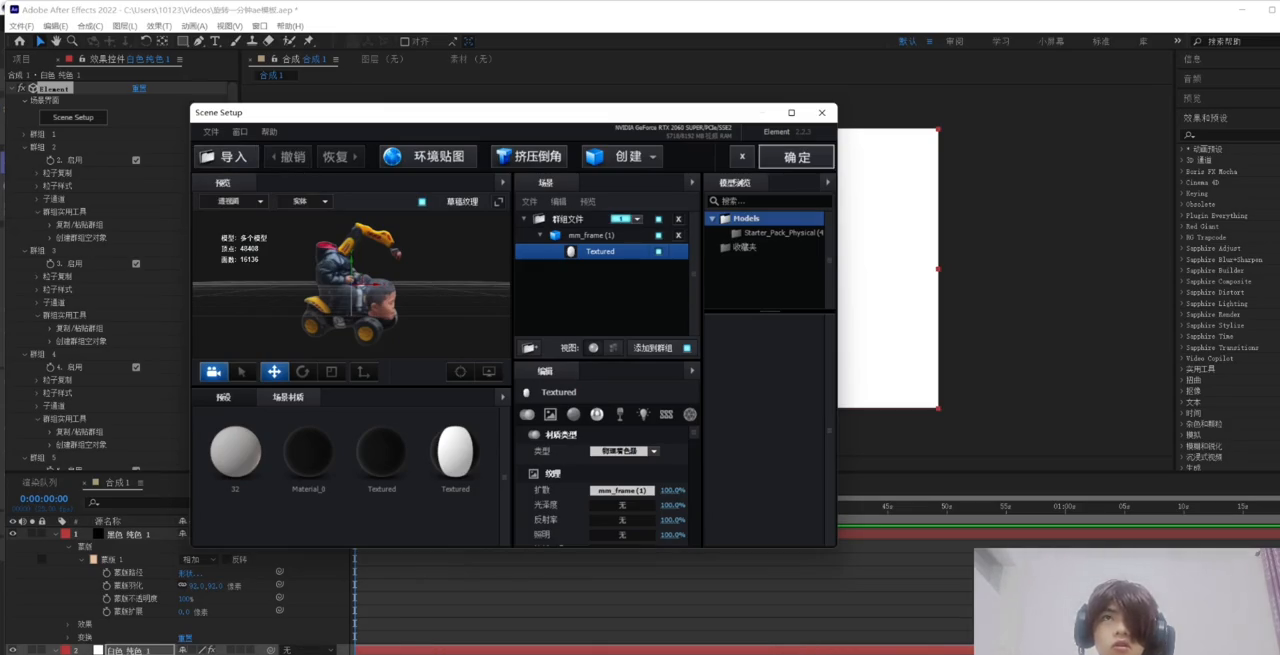Expand the preview viewport with the maximize icon
The image size is (1280, 655).
498,202
